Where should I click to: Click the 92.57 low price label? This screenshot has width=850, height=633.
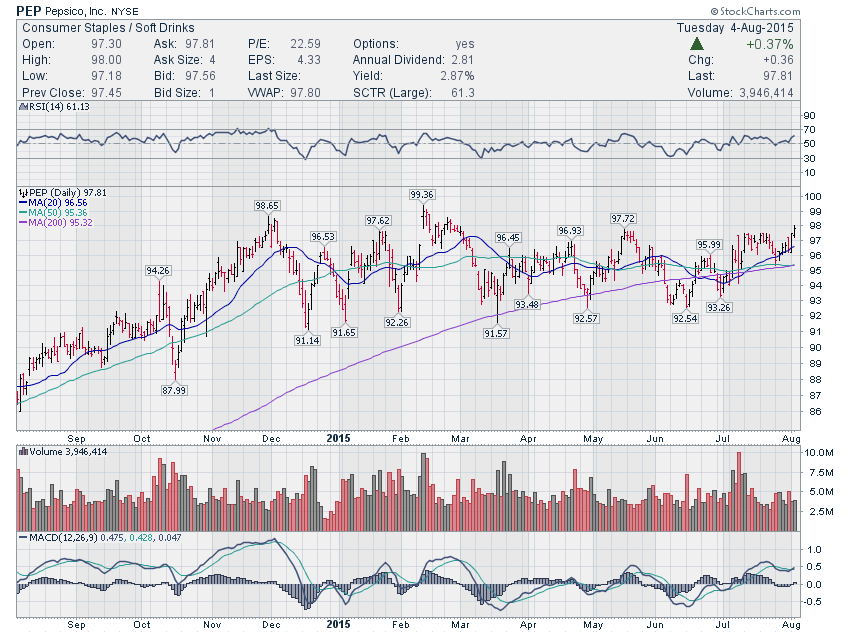(585, 318)
